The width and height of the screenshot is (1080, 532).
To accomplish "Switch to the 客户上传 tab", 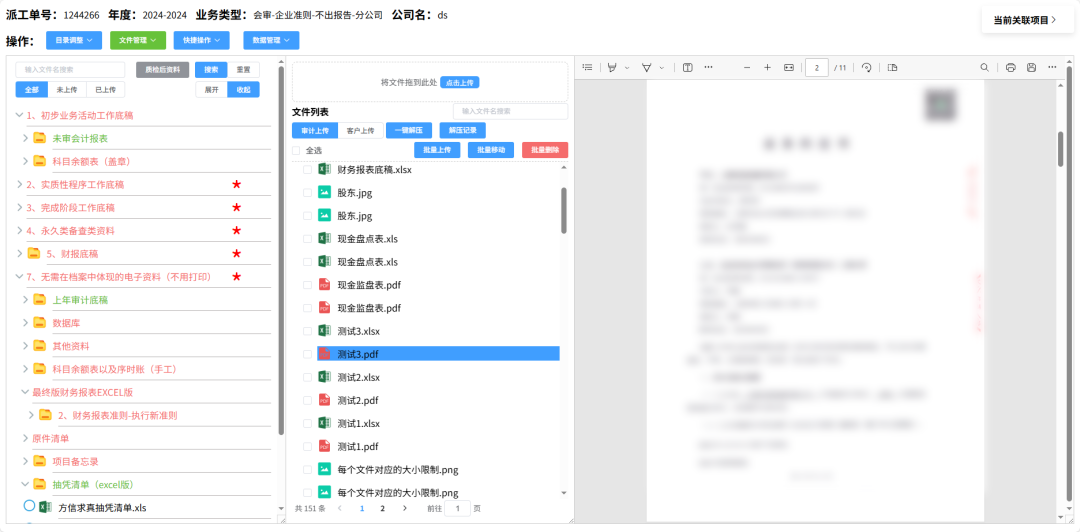I will 360,130.
